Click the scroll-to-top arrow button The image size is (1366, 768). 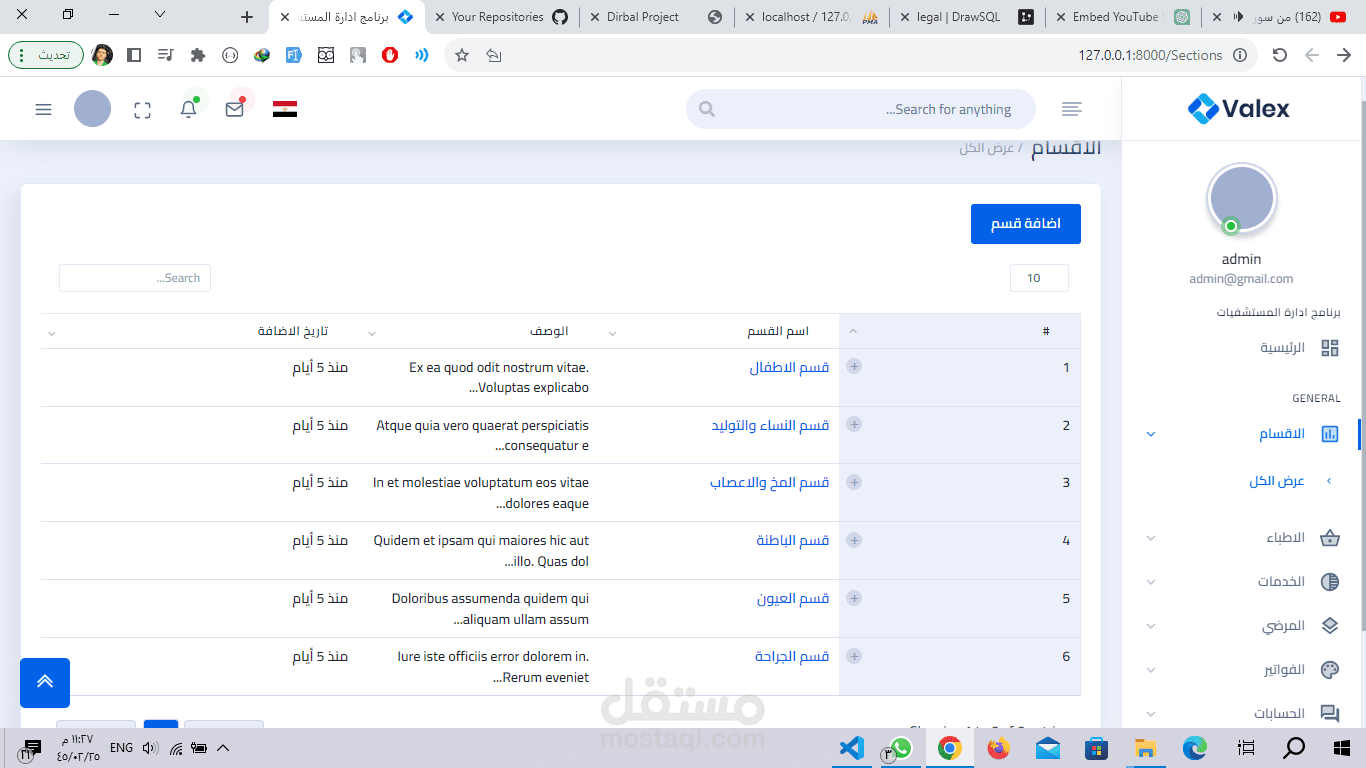pos(45,683)
